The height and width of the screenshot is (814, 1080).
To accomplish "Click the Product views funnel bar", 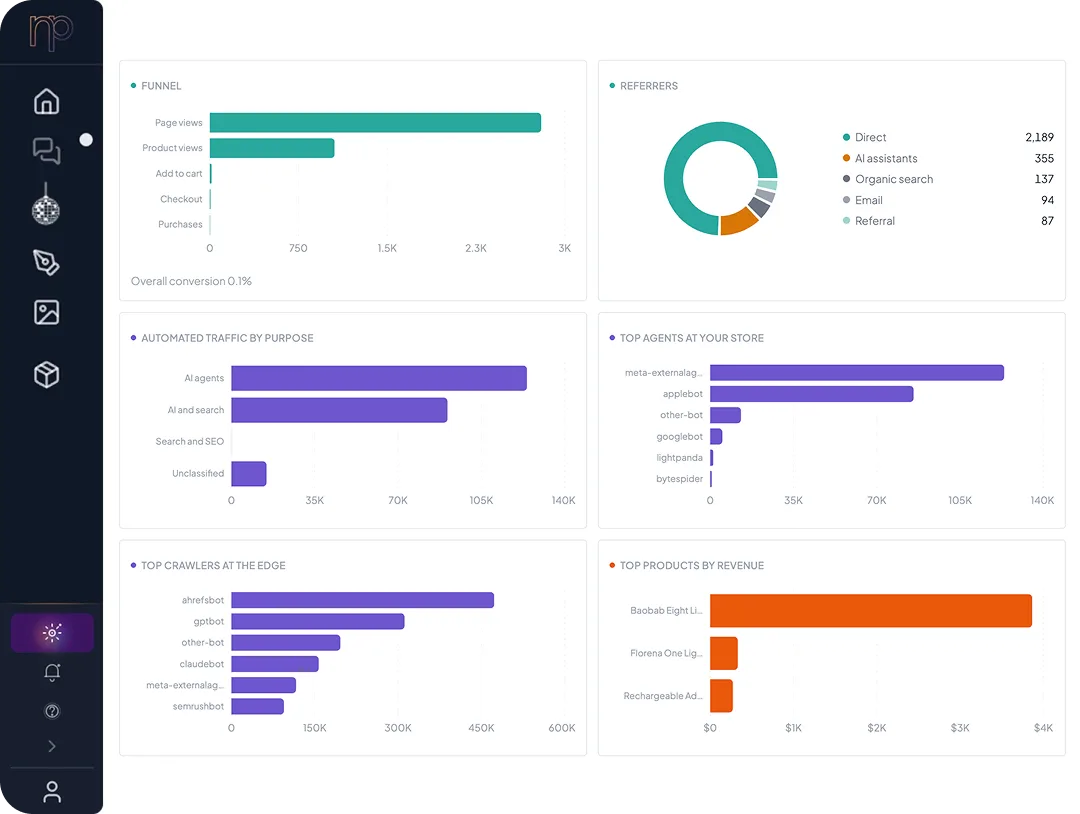I will (x=272, y=148).
